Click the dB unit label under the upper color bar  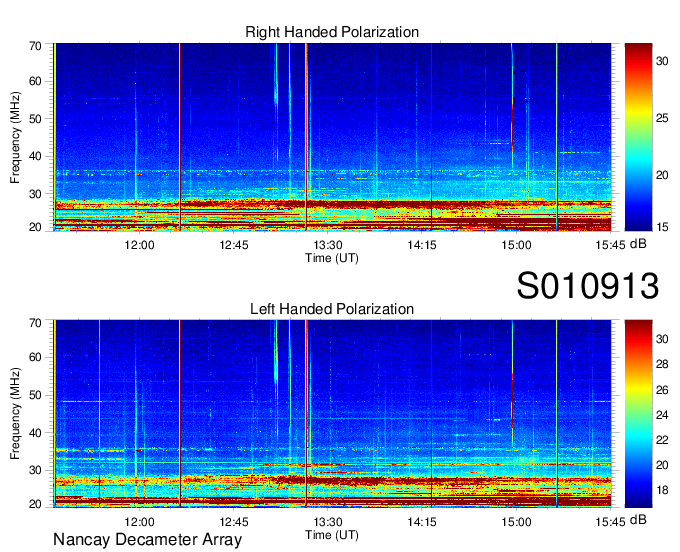point(638,244)
